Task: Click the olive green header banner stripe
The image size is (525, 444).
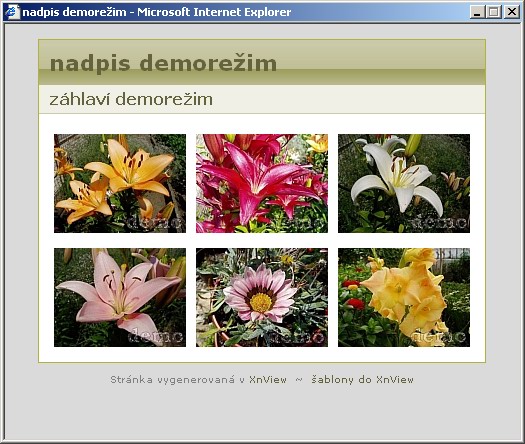Action: pyautogui.click(x=262, y=77)
